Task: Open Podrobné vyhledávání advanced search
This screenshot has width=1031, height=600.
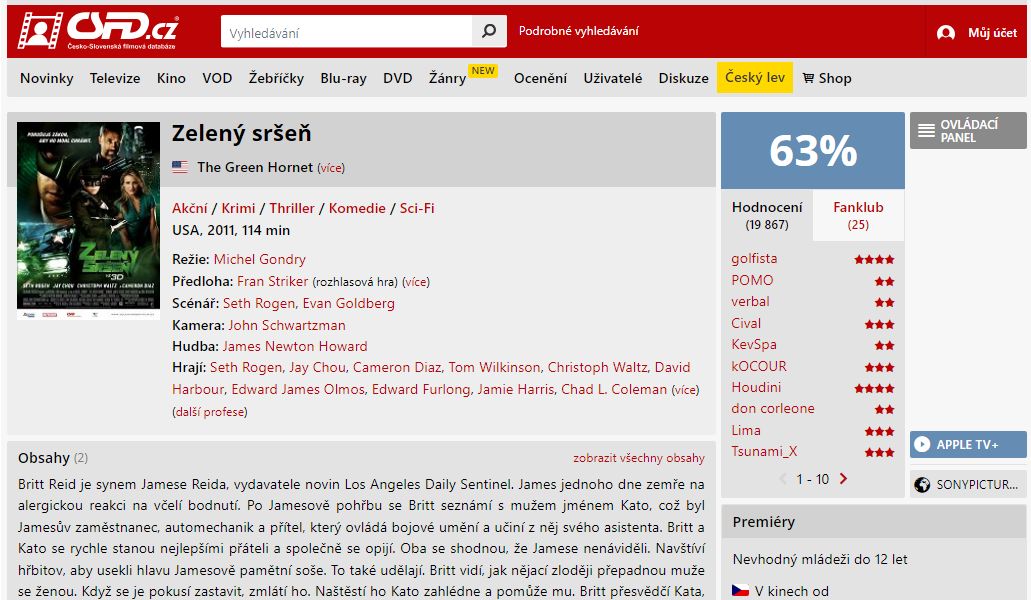Action: tap(578, 31)
